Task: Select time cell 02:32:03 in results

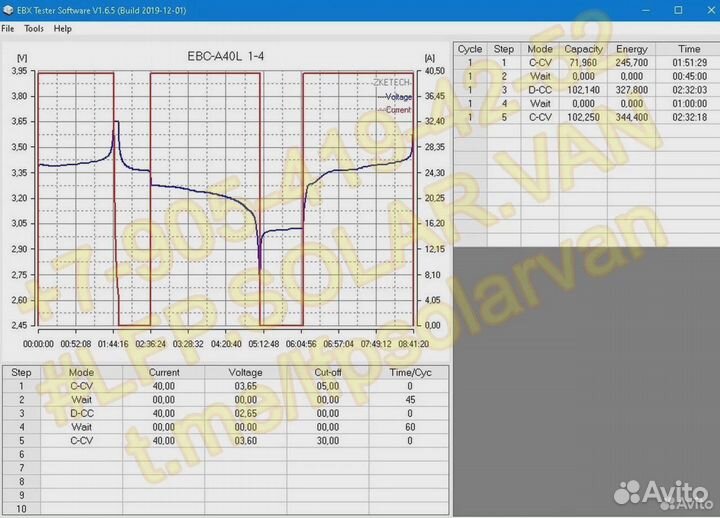Action: 689,90
